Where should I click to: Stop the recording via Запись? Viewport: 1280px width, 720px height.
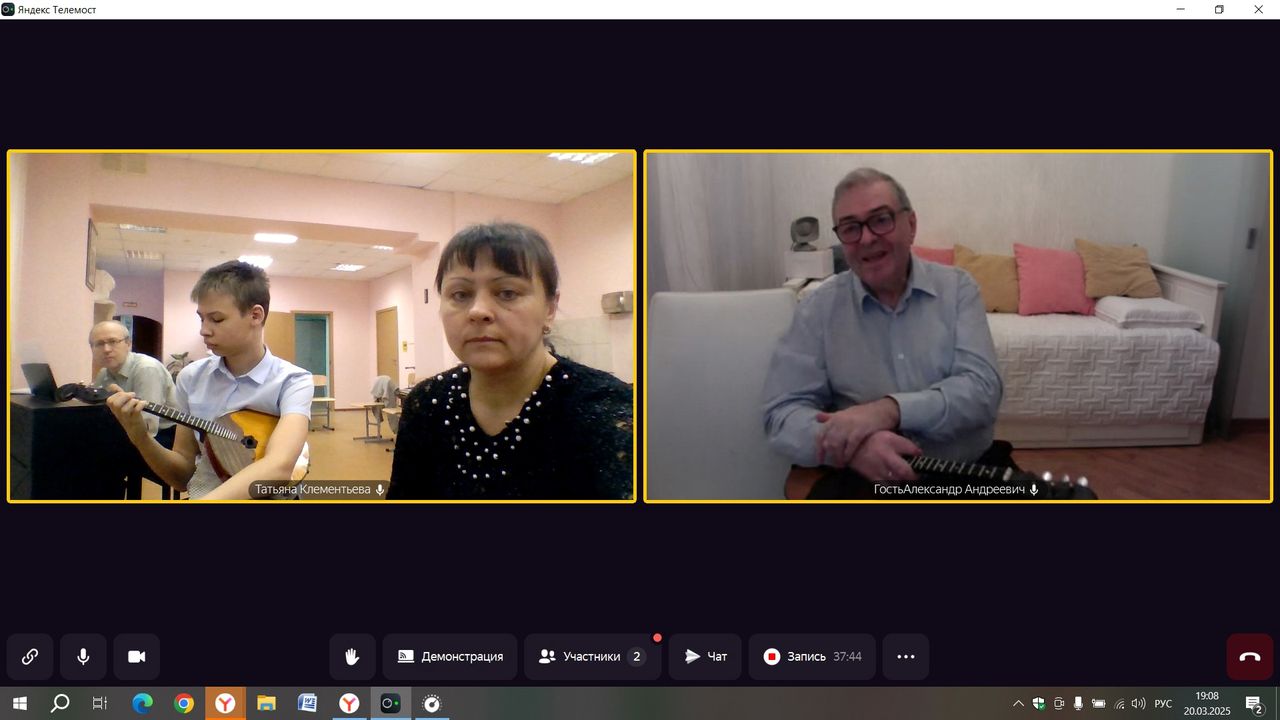812,657
